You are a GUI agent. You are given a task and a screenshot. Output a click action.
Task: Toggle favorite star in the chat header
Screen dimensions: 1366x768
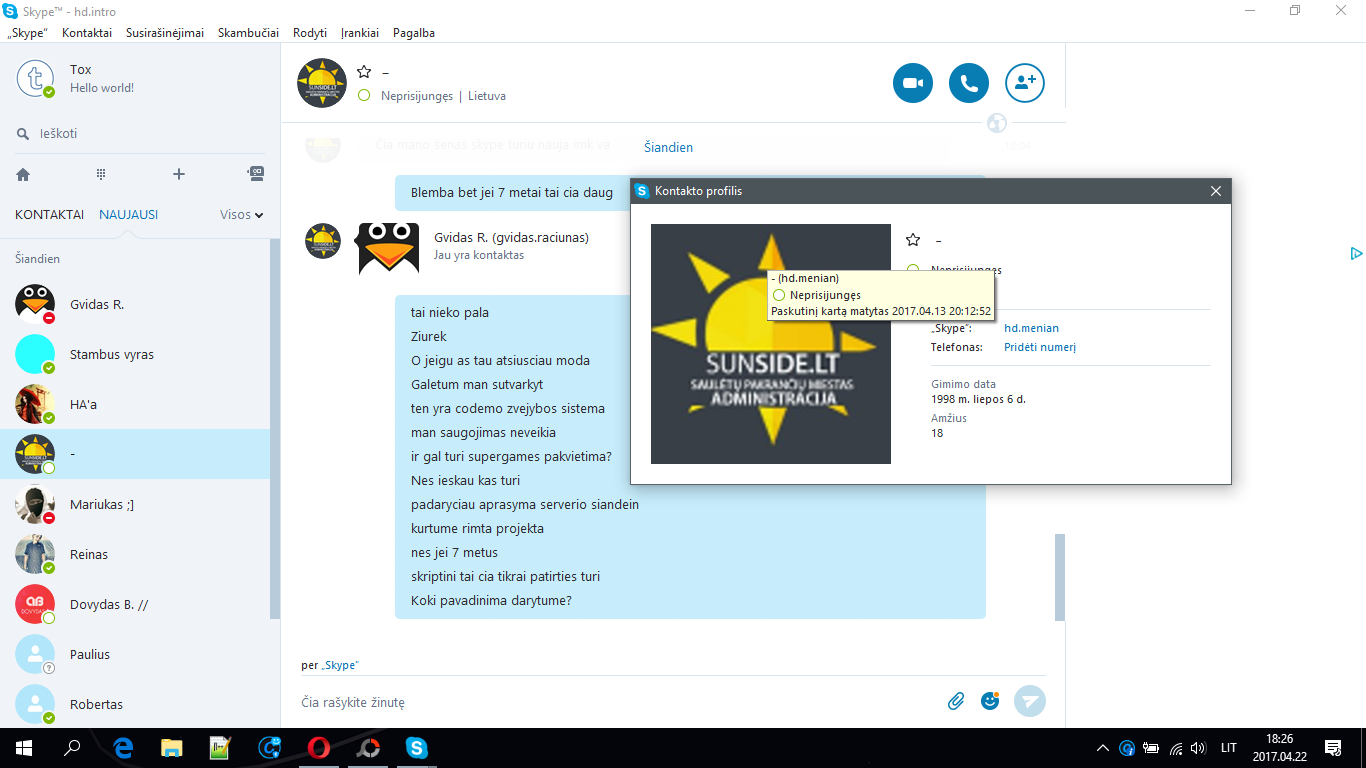(x=364, y=72)
